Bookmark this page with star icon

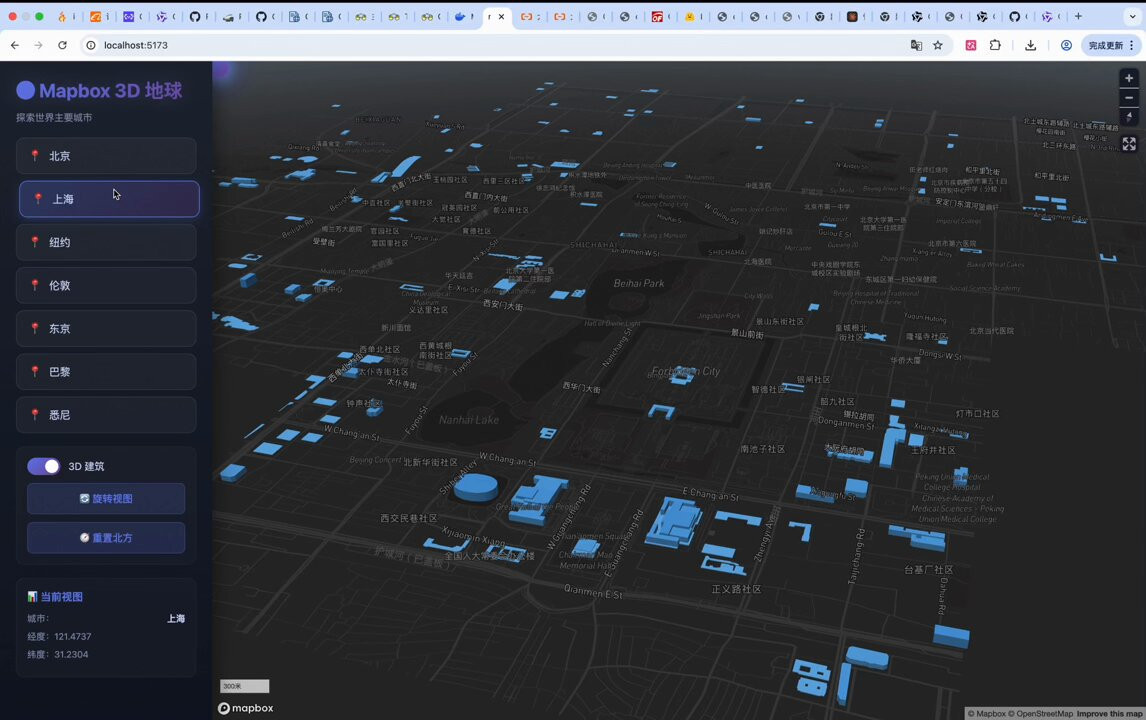pyautogui.click(x=938, y=45)
